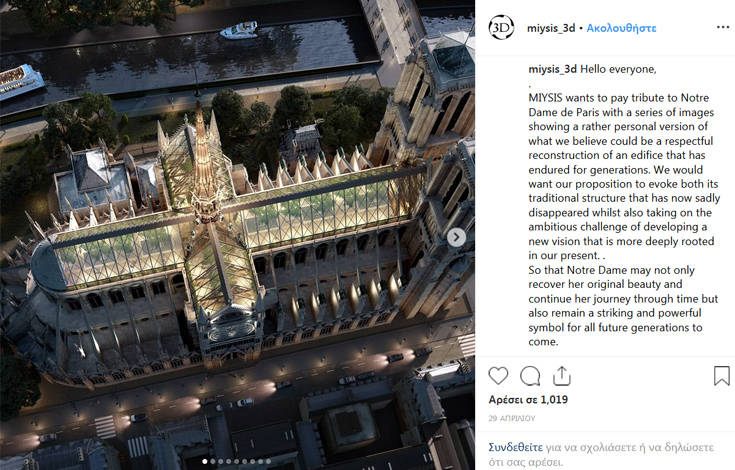
Task: Save the post with the bookmark icon
Action: pos(722,375)
